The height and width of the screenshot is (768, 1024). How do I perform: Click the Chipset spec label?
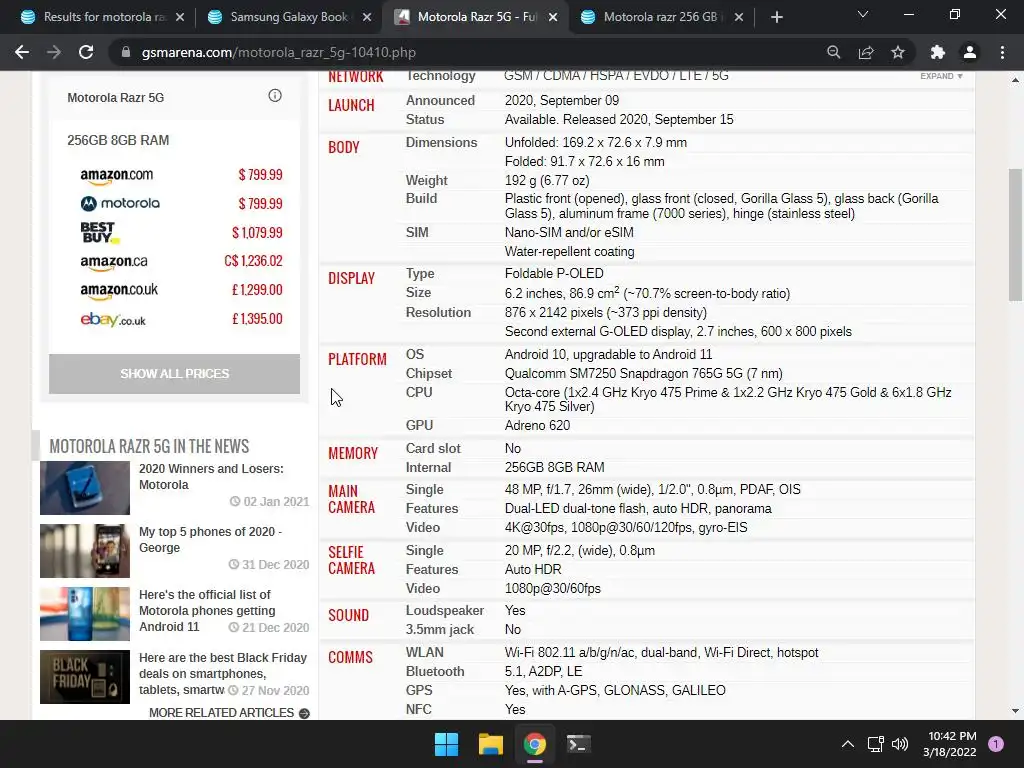(428, 374)
